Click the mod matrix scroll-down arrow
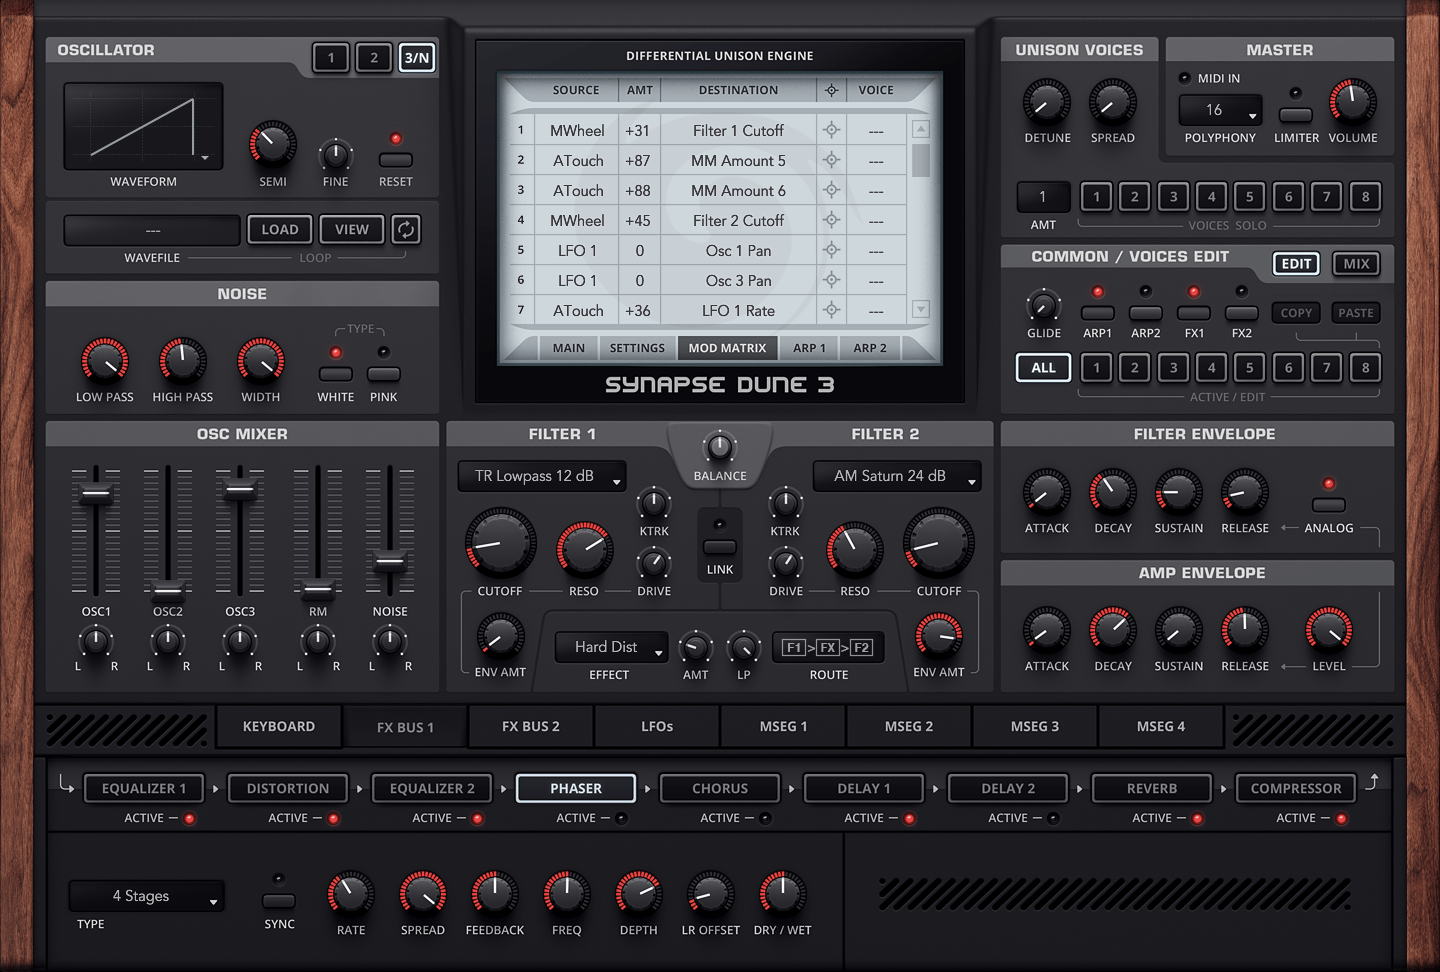The height and width of the screenshot is (972, 1440). pyautogui.click(x=920, y=310)
